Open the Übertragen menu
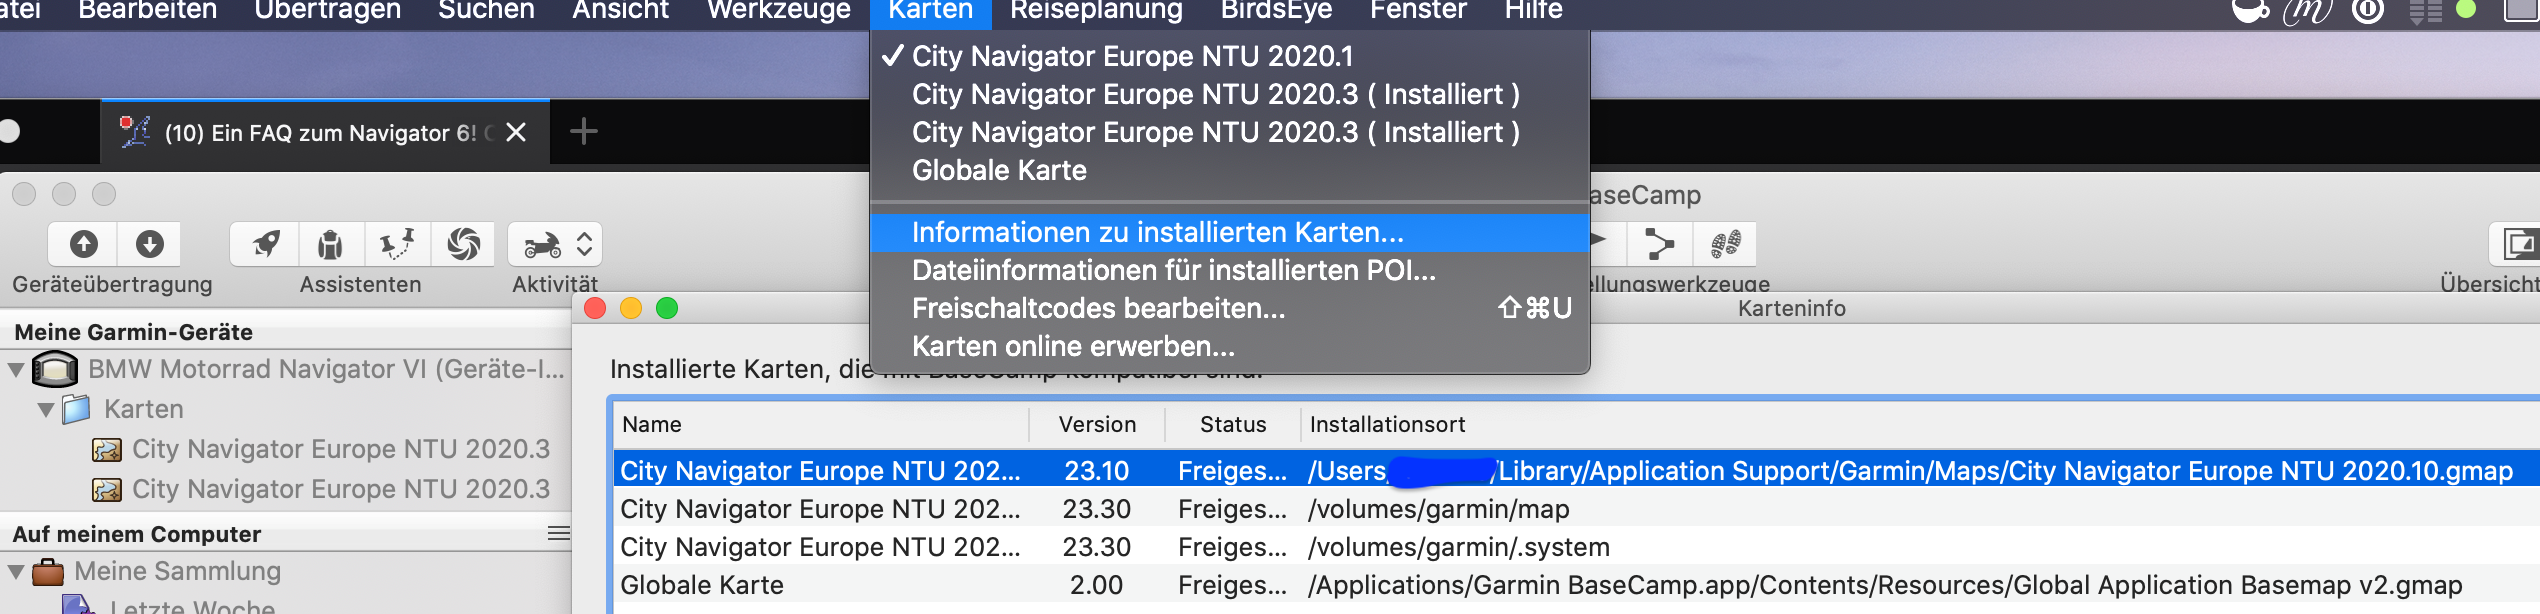Screen dimensions: 2540x614 click(328, 11)
